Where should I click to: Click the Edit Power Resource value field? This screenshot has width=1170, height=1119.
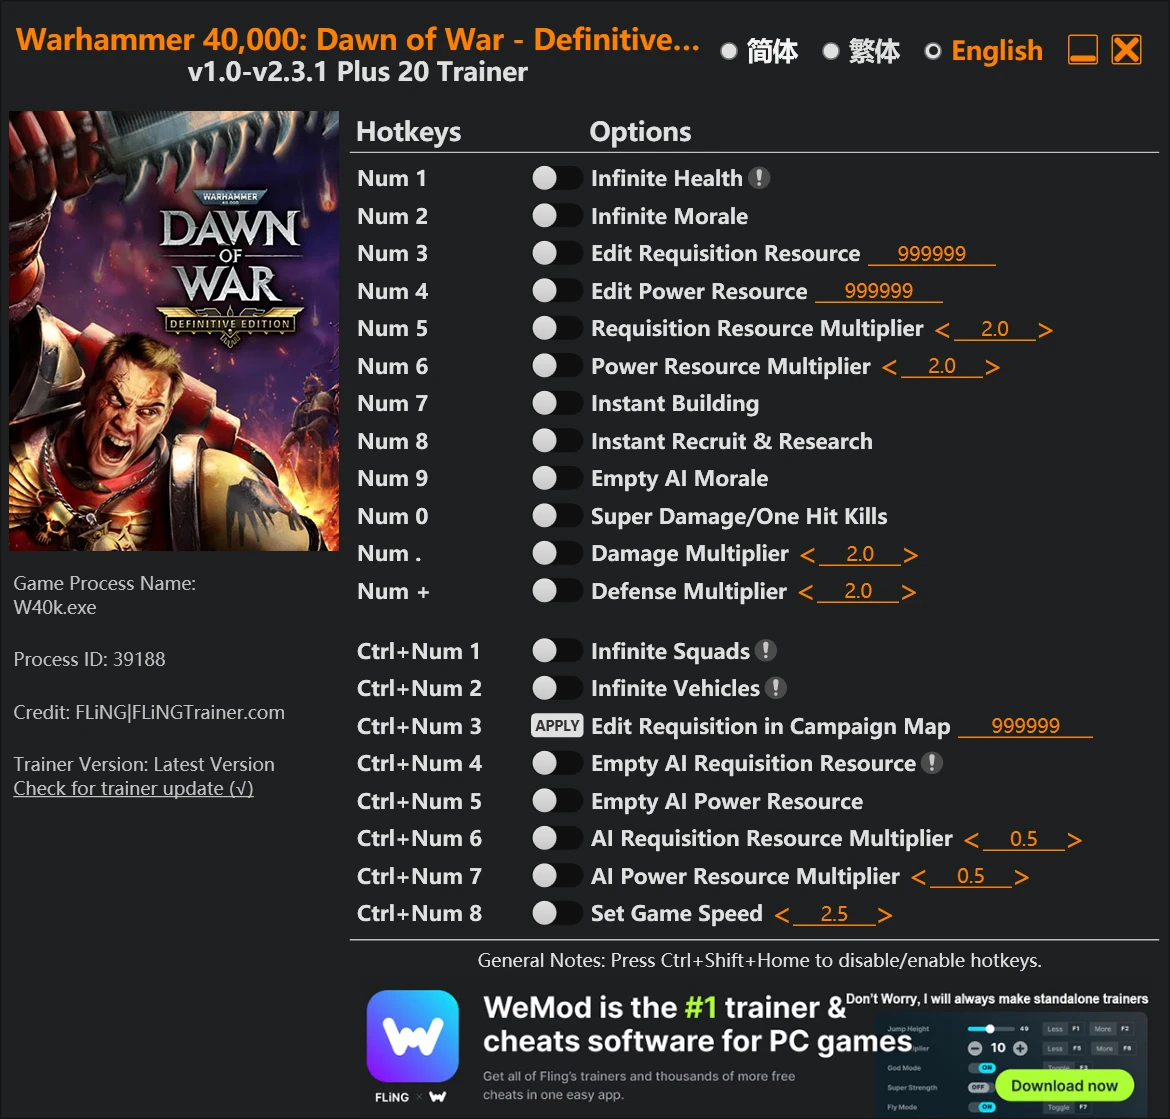coord(879,290)
